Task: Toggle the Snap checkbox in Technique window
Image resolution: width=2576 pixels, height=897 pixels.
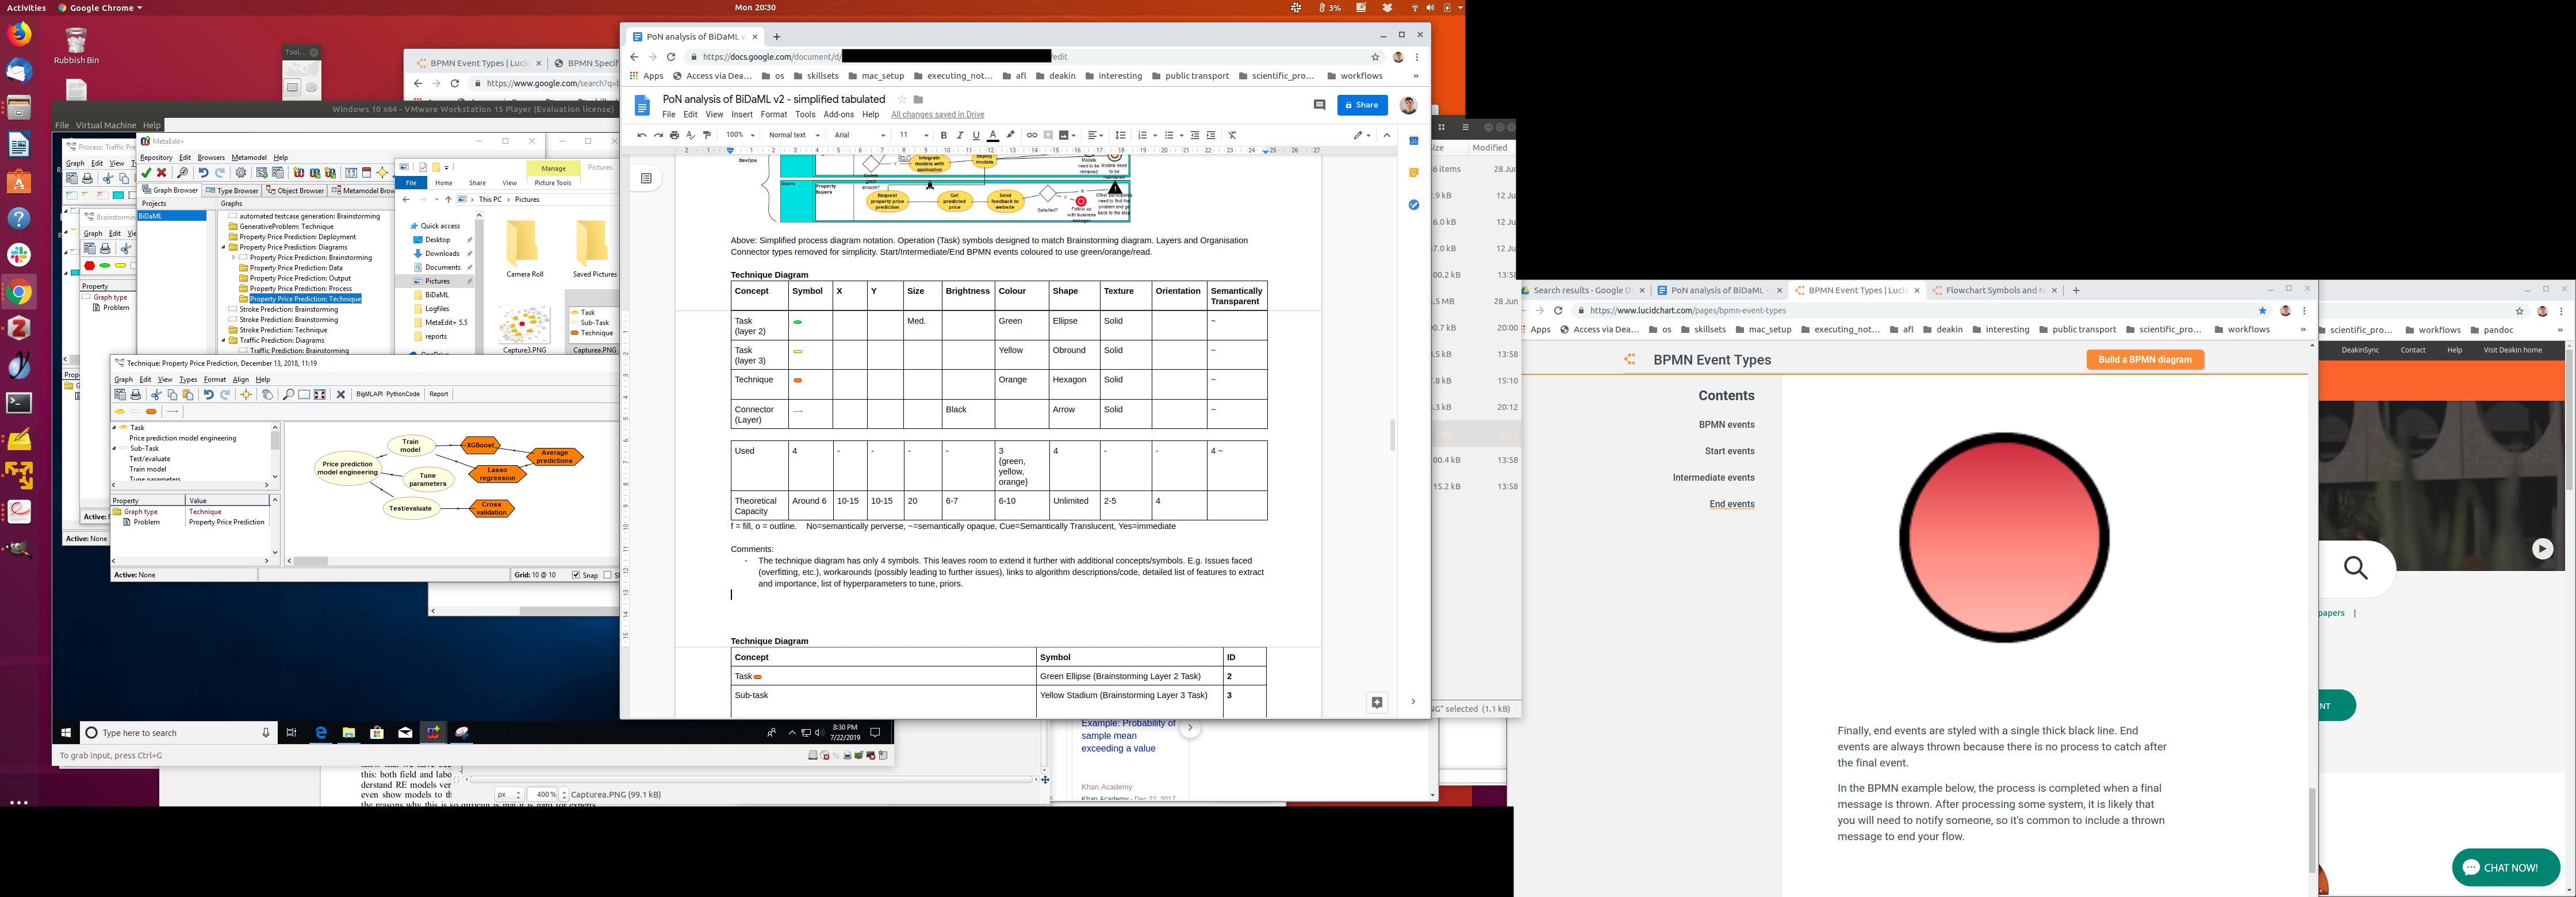Action: (576, 575)
